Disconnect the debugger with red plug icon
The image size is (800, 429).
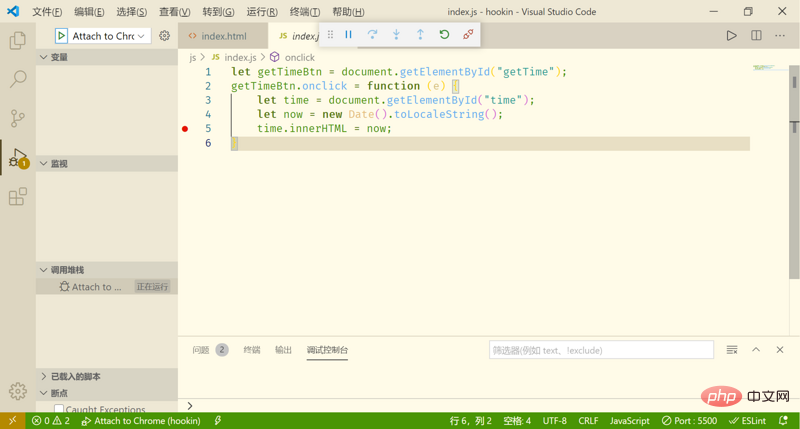pos(468,35)
